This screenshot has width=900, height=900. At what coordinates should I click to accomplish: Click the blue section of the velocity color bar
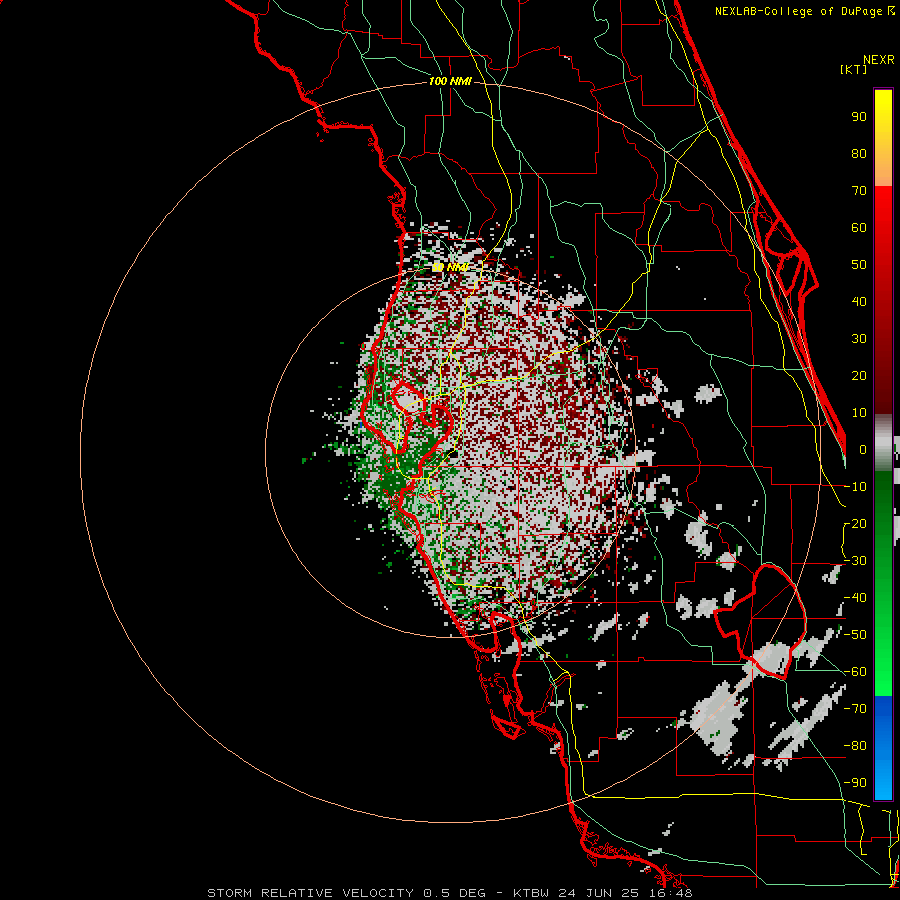[883, 747]
